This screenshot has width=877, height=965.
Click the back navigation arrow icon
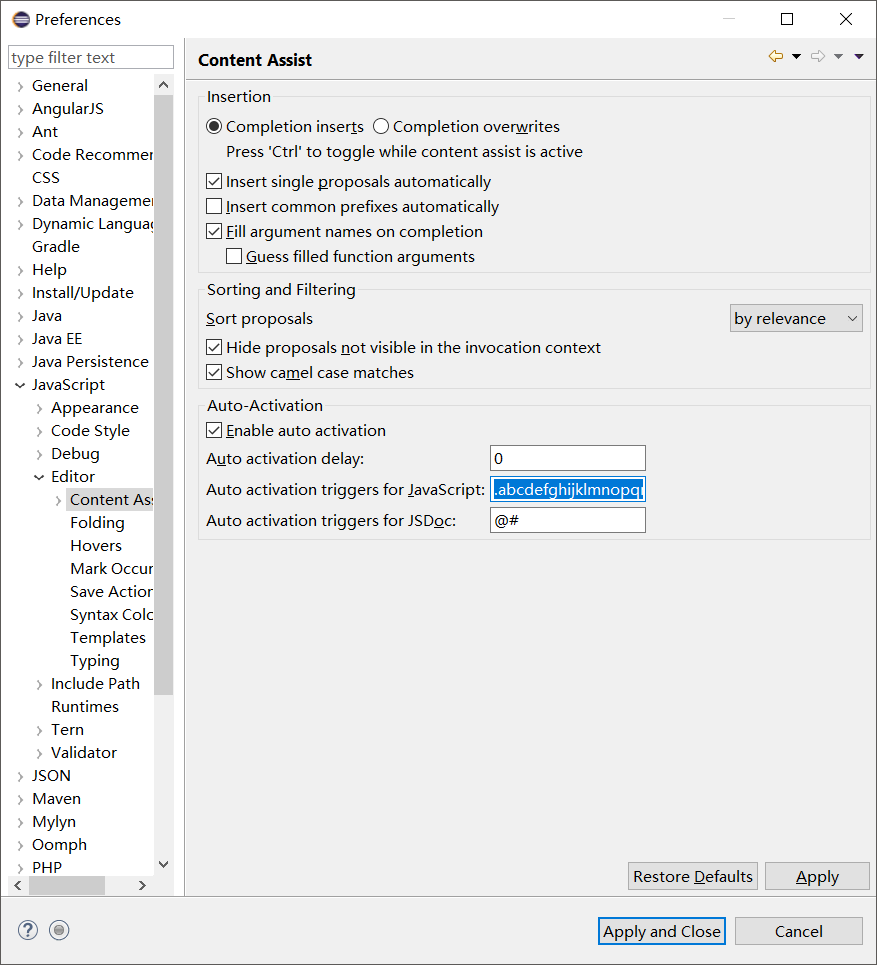point(775,56)
